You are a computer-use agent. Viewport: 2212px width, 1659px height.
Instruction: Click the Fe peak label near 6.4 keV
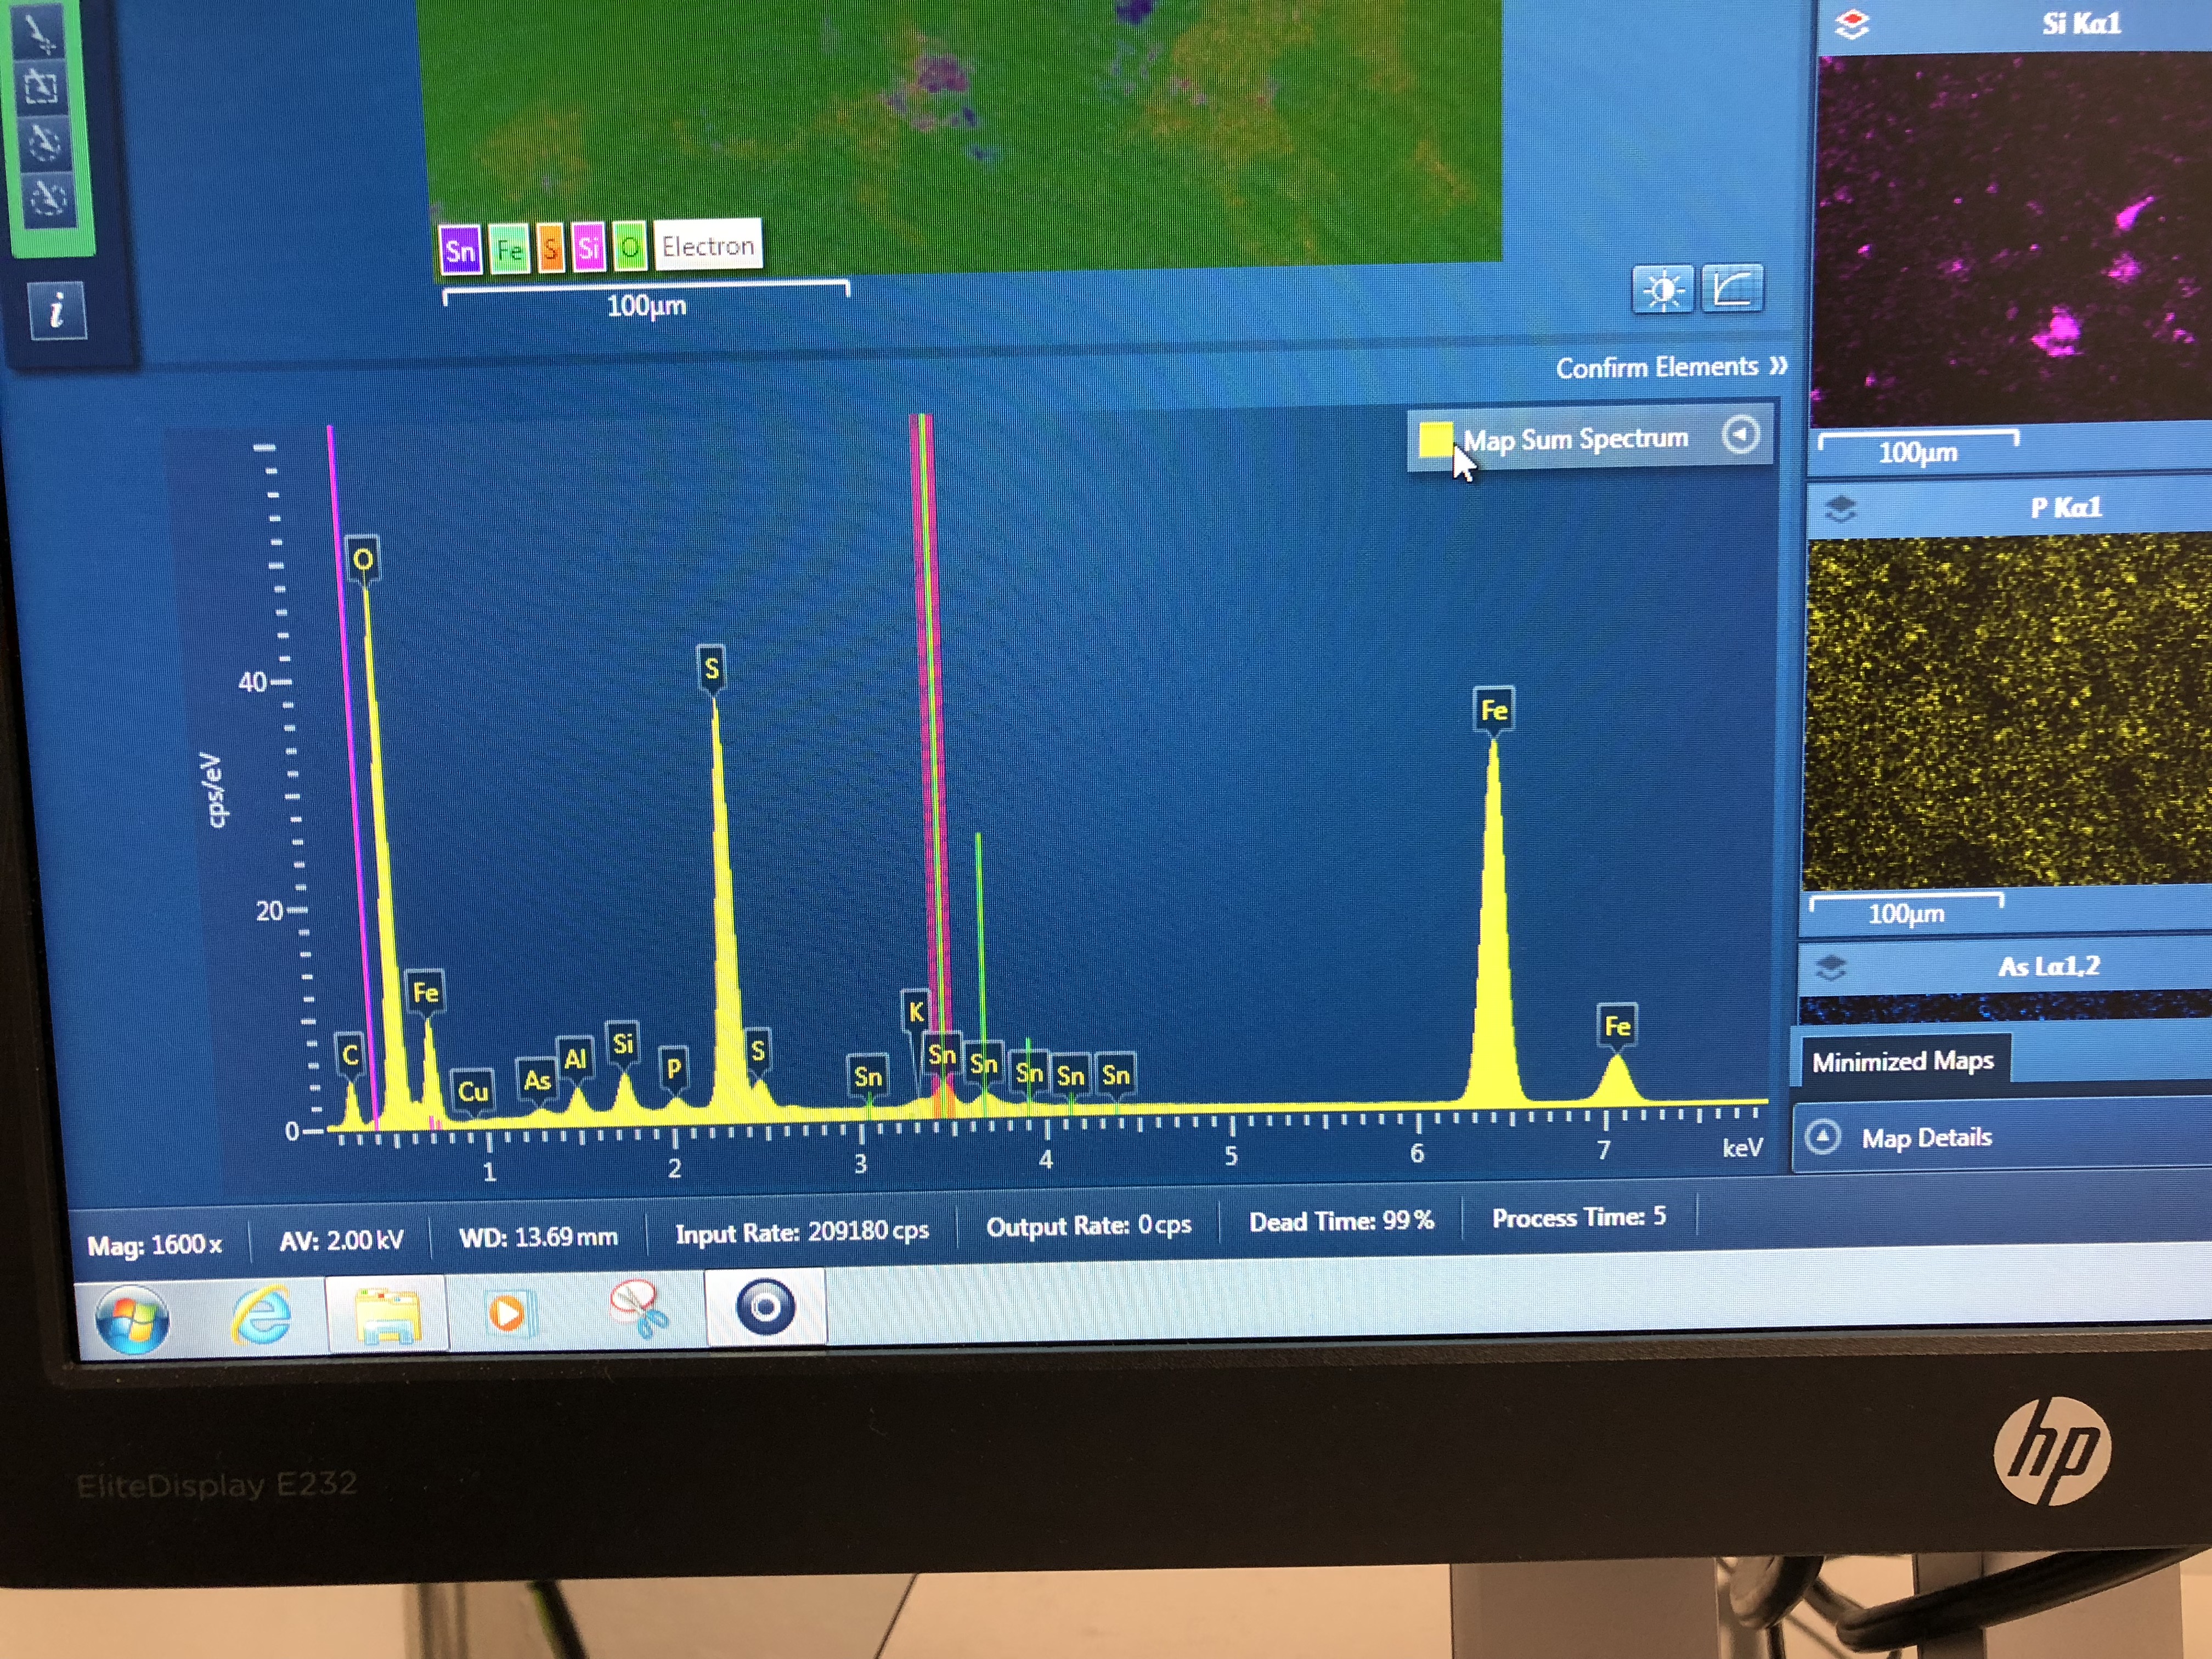point(1494,710)
